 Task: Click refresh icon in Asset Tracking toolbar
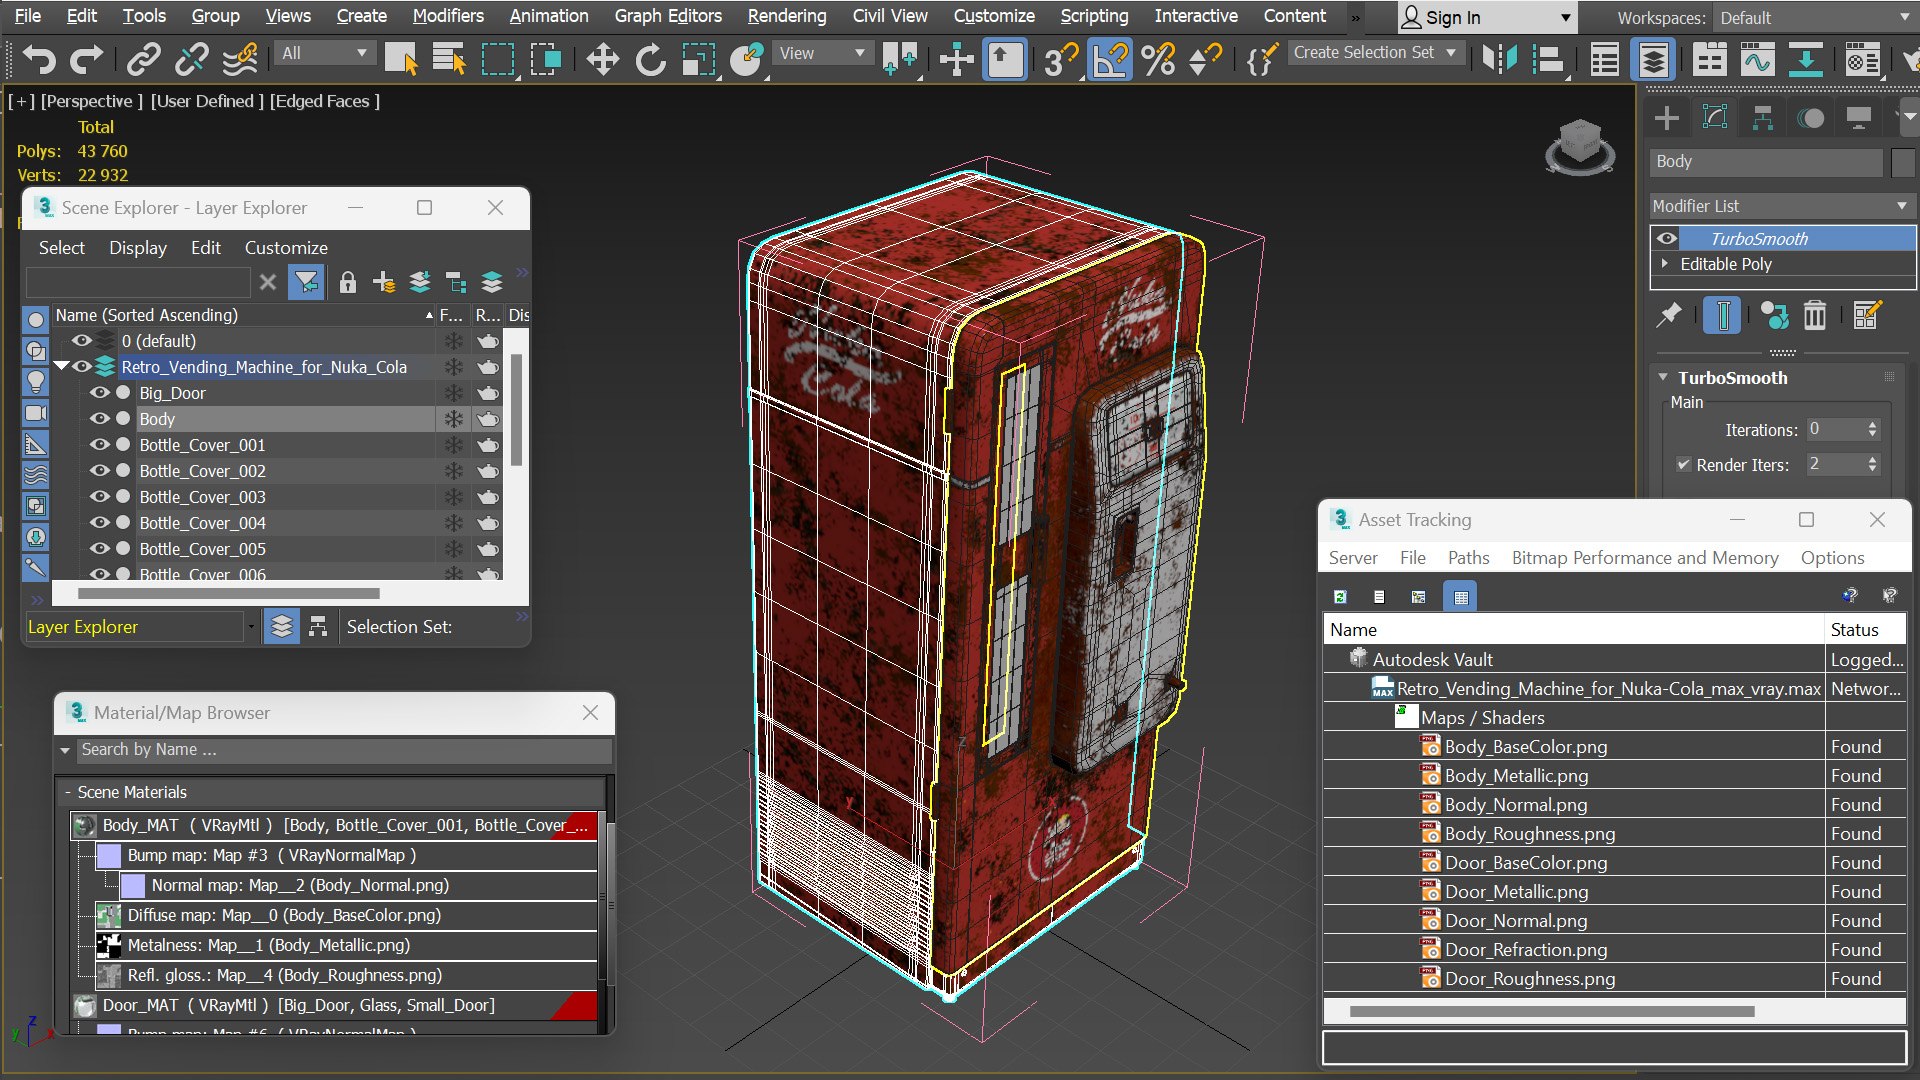(x=1340, y=597)
